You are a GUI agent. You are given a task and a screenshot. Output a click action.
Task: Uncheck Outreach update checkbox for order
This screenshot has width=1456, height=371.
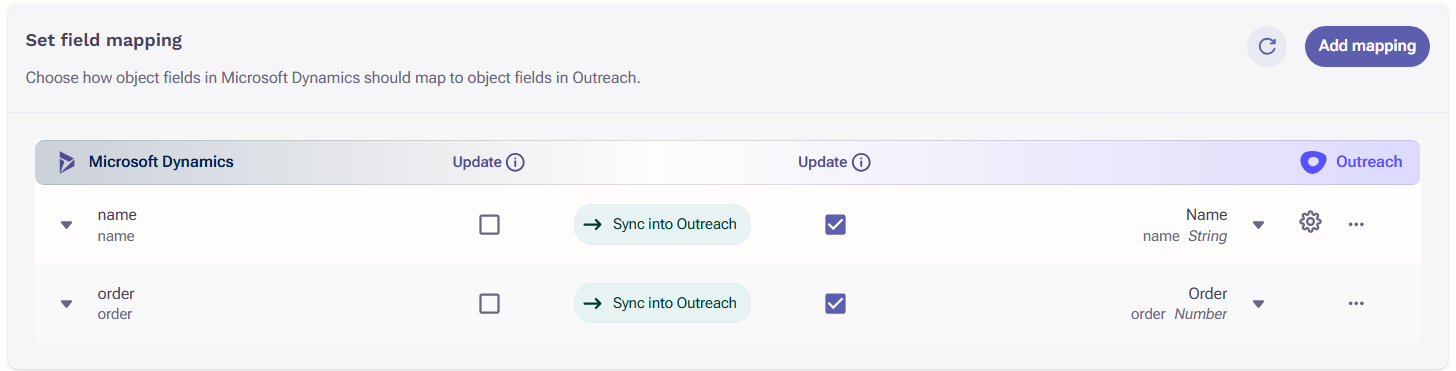click(835, 303)
